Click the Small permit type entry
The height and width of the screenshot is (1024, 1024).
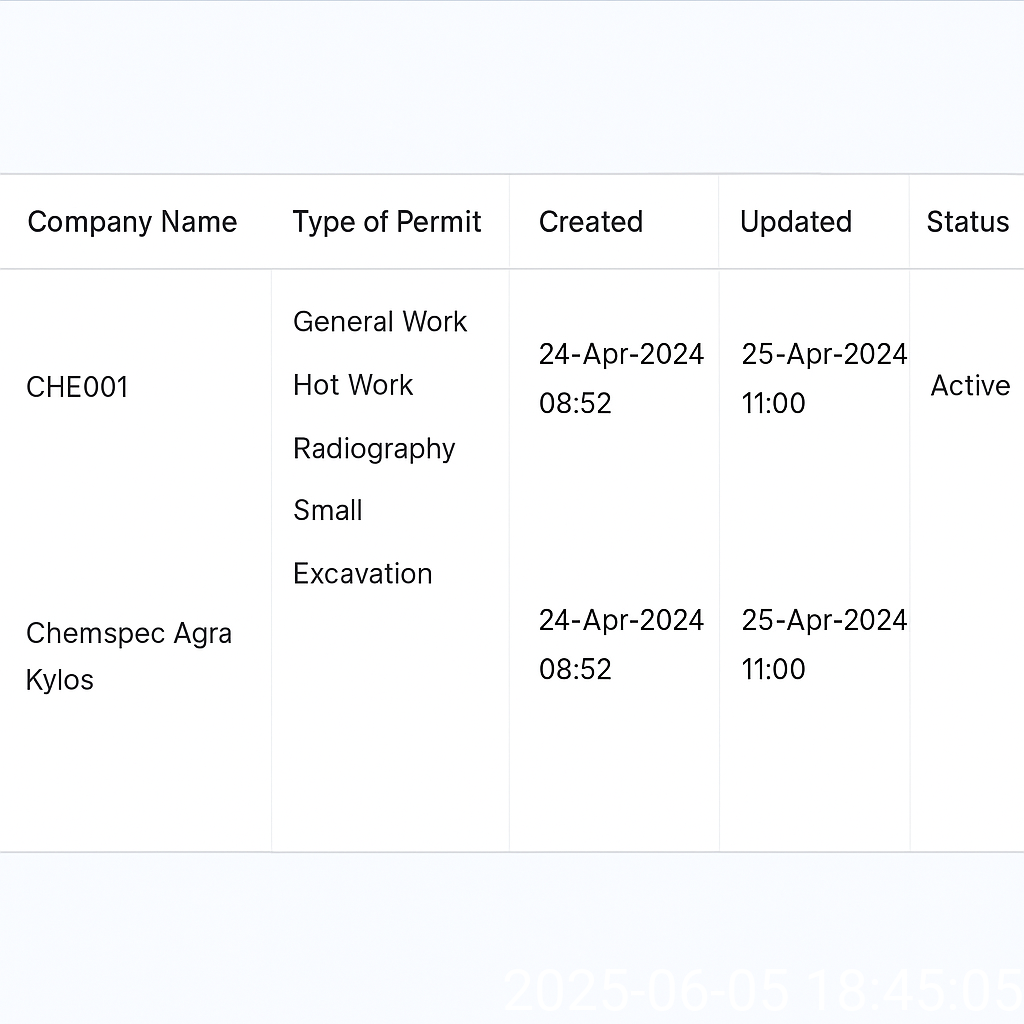click(327, 511)
